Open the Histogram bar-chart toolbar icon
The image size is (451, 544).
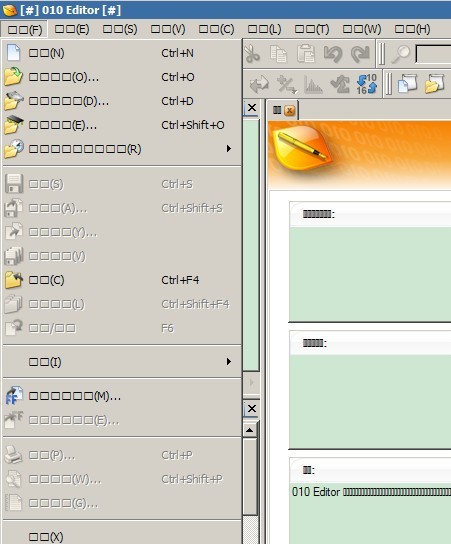(313, 84)
